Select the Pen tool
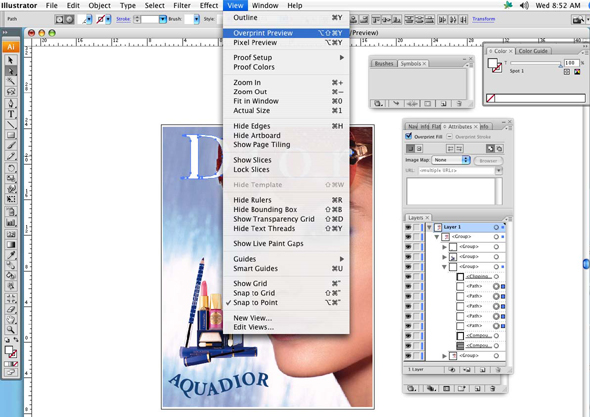Screen dimensions: 590x417 click(11, 103)
